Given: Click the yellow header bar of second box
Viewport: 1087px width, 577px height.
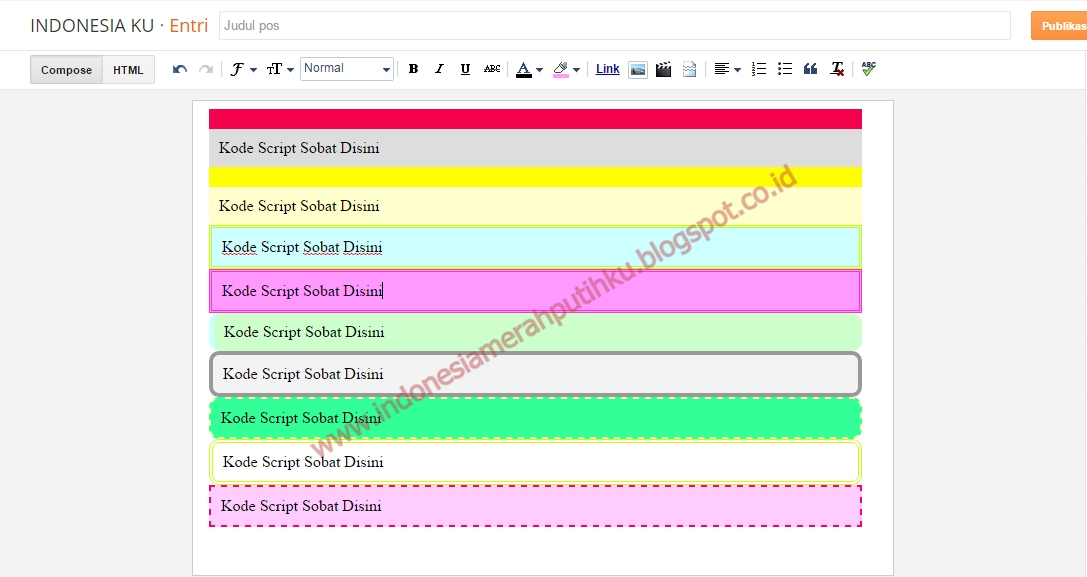Looking at the screenshot, I should [535, 177].
